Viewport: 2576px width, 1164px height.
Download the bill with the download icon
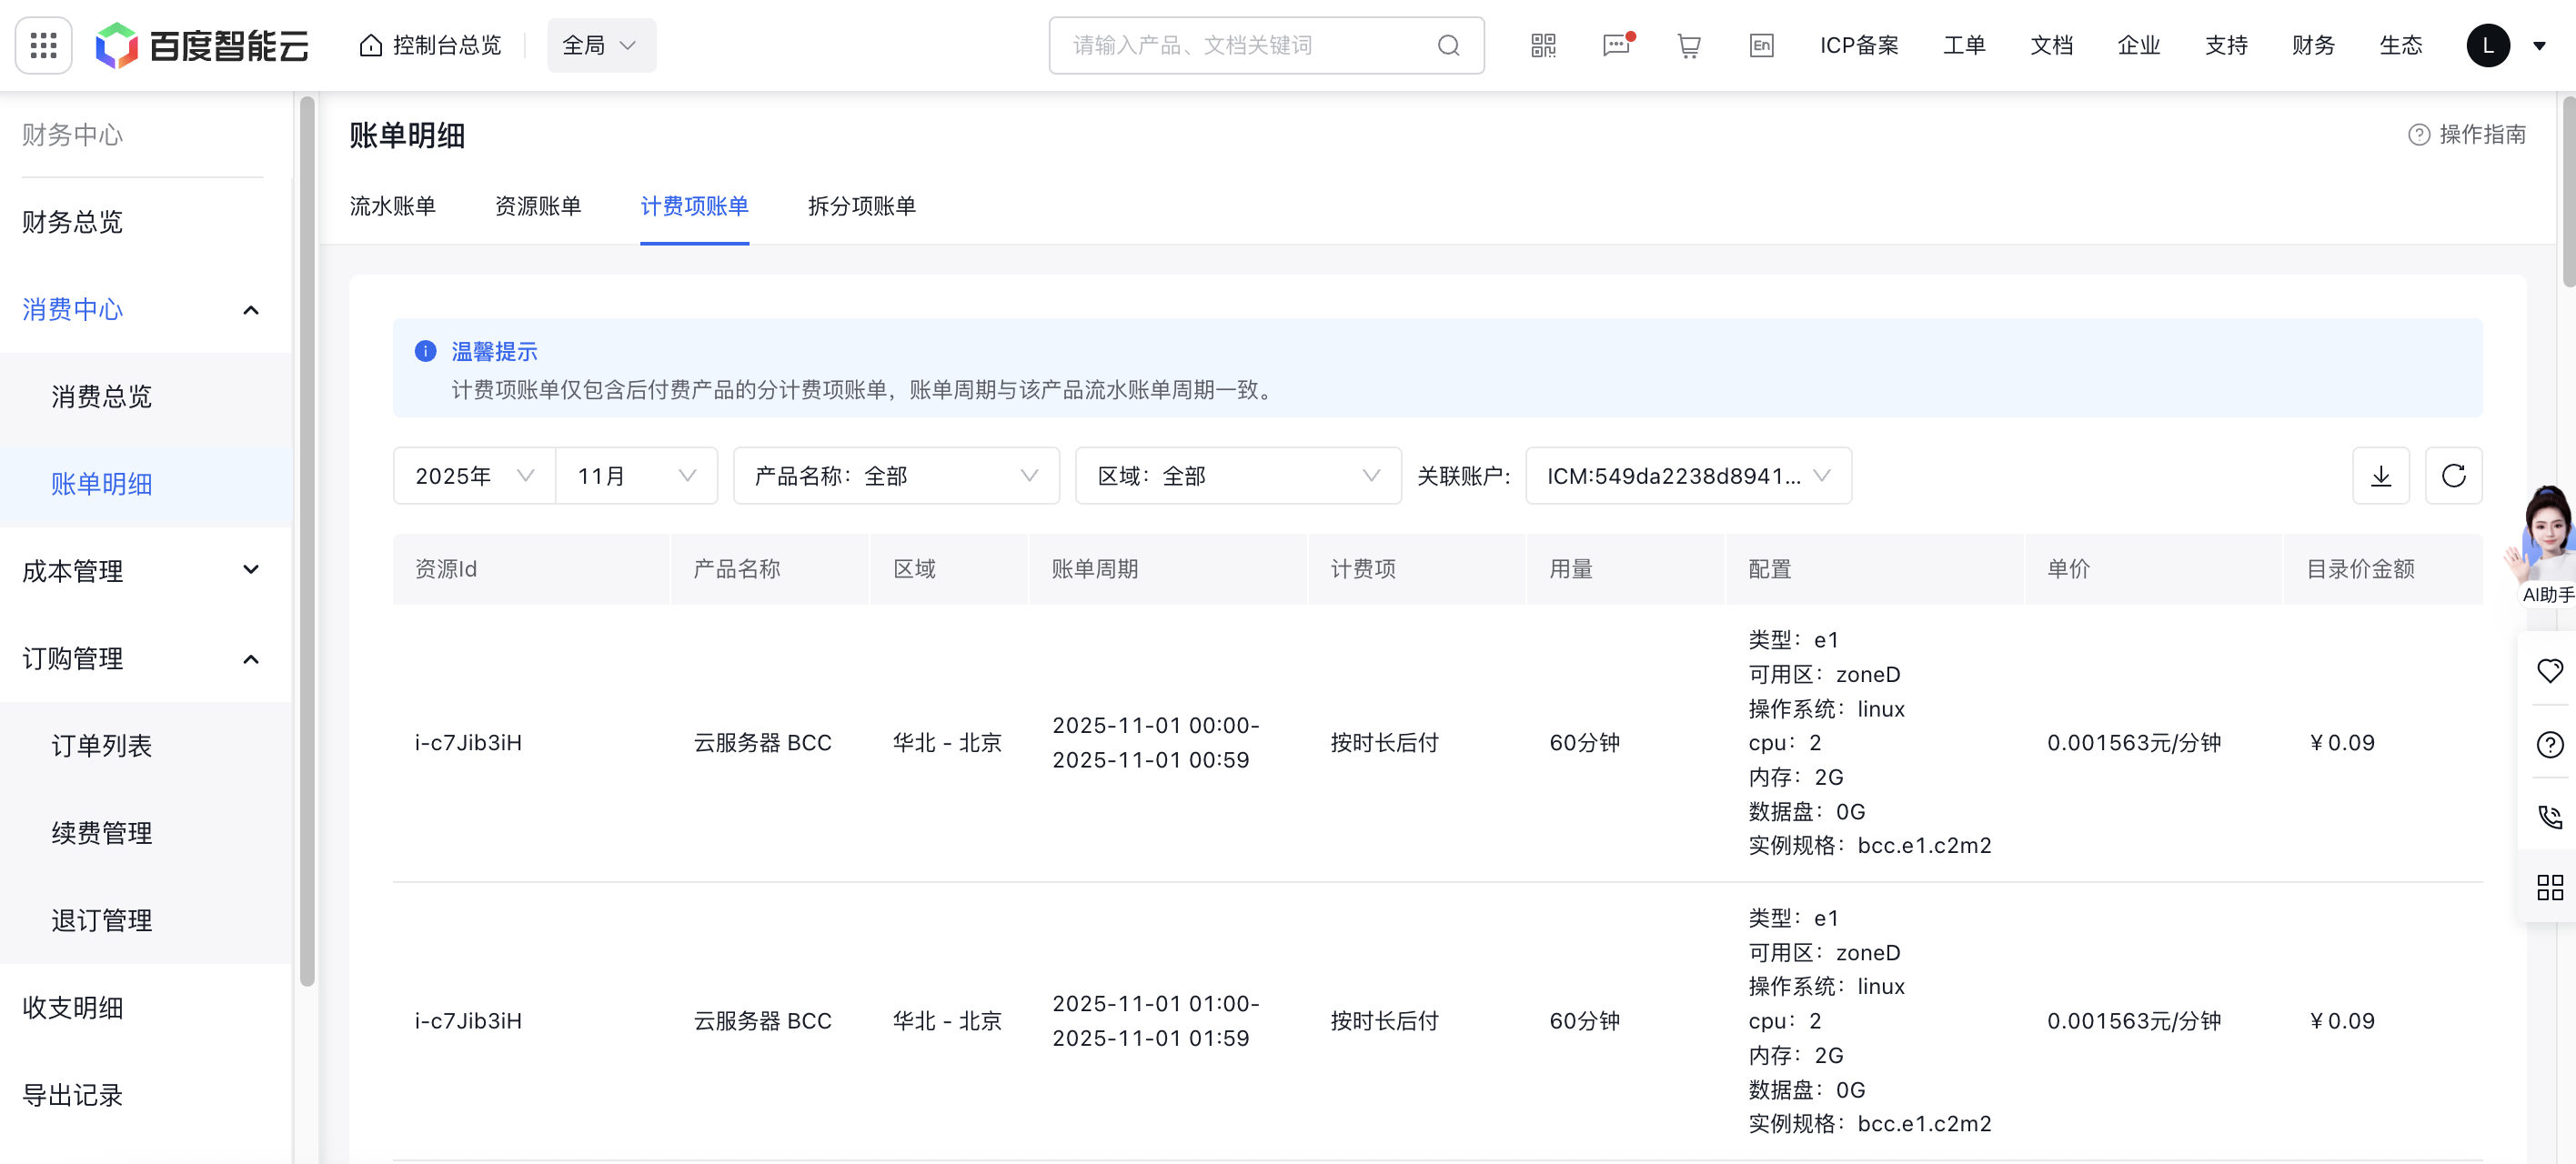tap(2381, 476)
